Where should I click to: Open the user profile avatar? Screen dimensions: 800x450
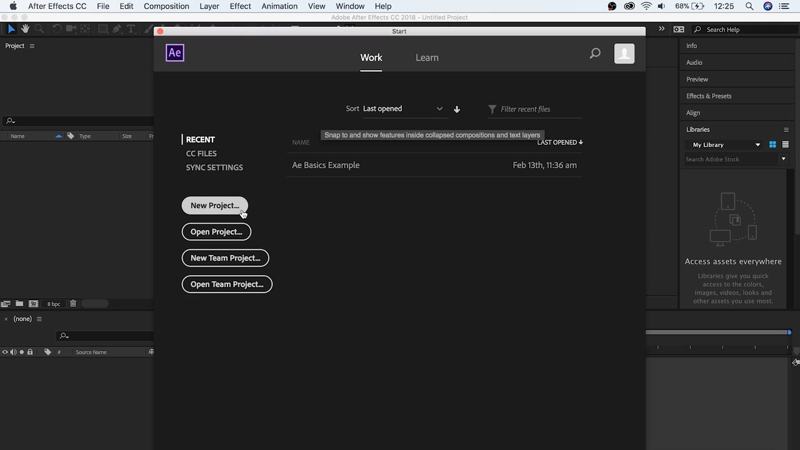(x=624, y=54)
